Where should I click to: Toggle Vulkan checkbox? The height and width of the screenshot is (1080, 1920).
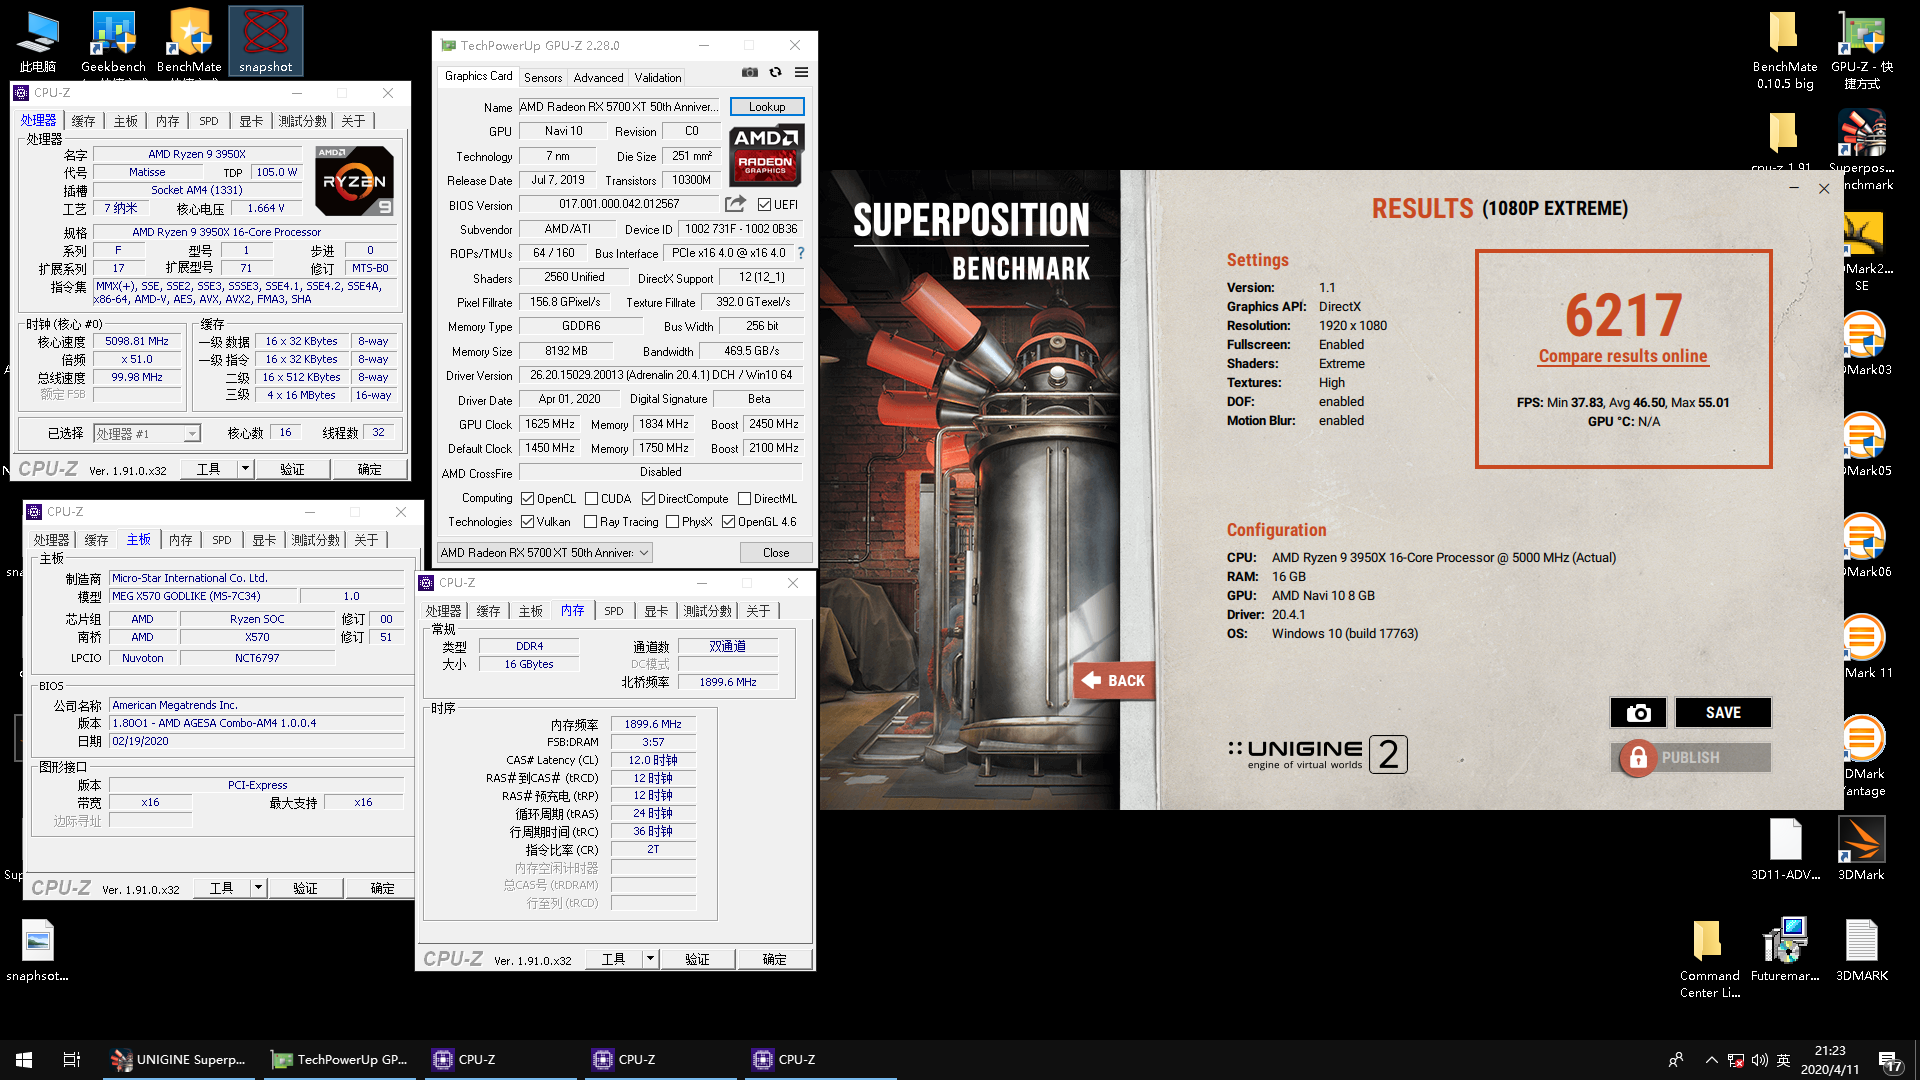click(528, 521)
